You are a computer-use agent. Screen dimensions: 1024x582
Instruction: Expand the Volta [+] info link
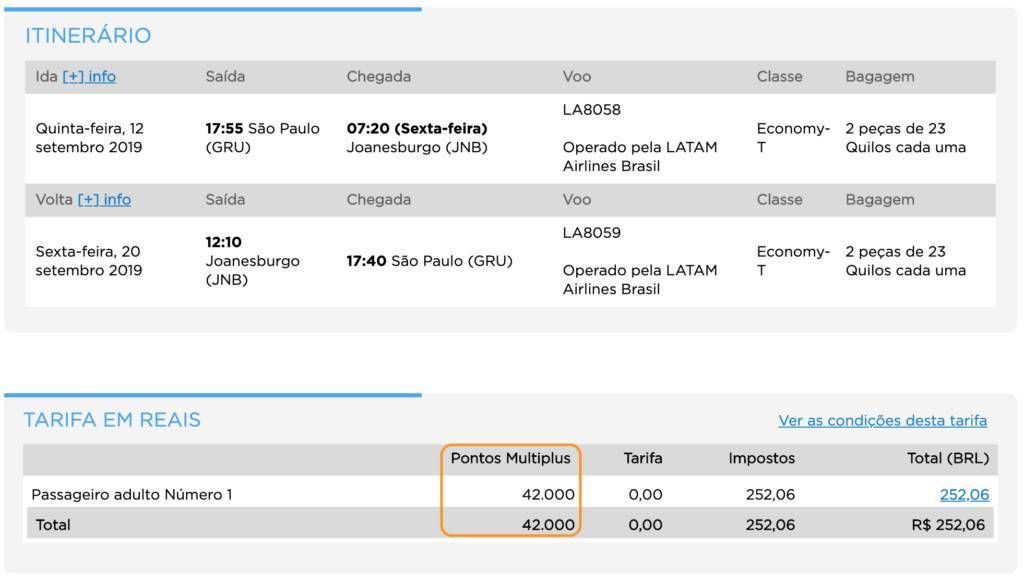(104, 199)
